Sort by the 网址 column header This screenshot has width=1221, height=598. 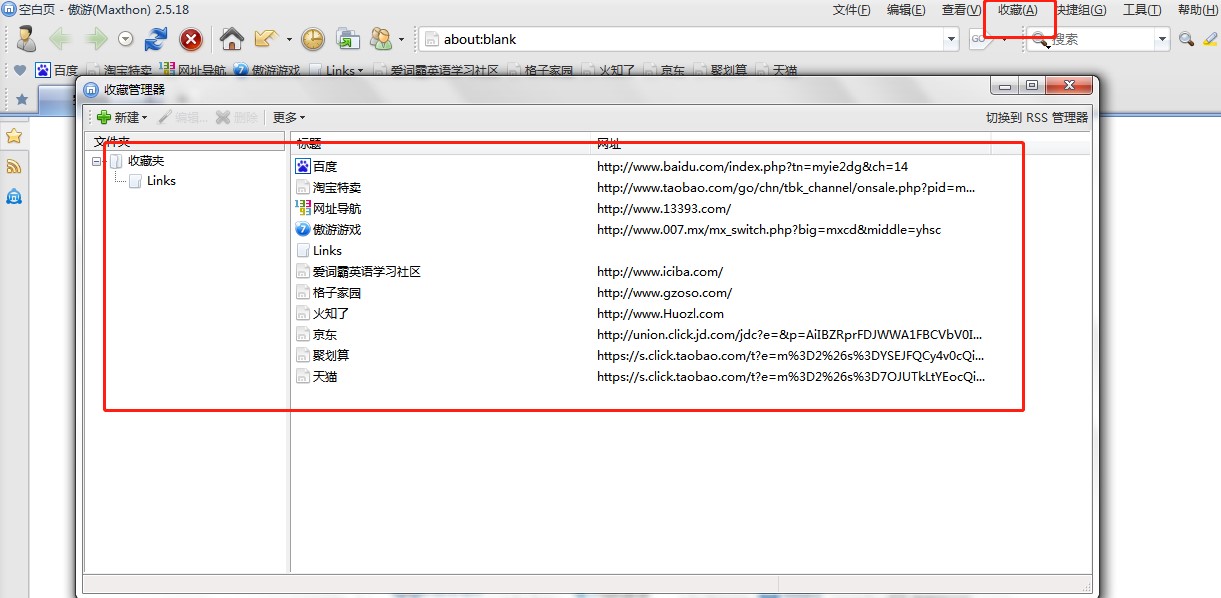pyautogui.click(x=791, y=143)
